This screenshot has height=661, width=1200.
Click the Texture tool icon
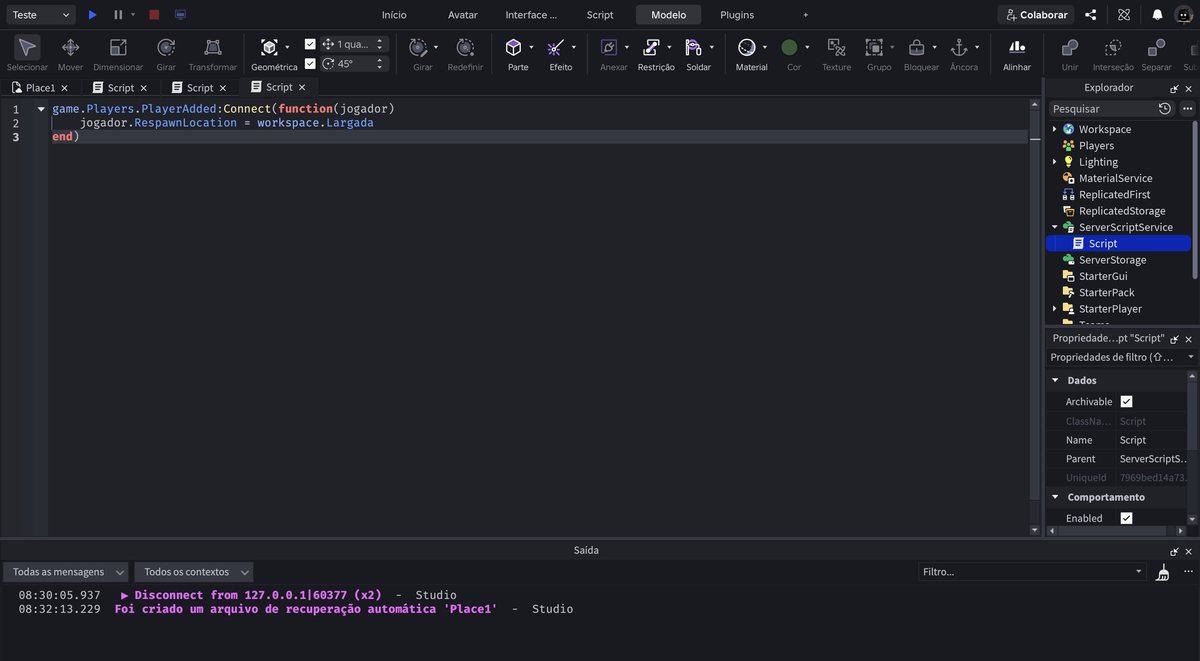point(836,47)
